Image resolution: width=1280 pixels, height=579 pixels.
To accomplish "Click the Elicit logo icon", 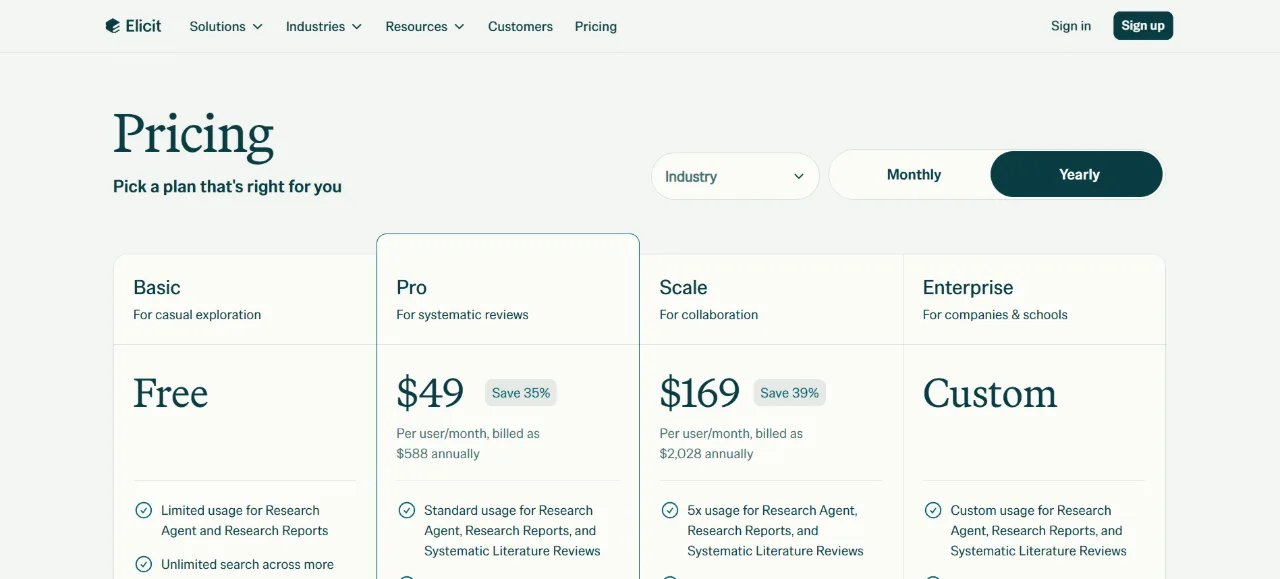I will pos(112,26).
